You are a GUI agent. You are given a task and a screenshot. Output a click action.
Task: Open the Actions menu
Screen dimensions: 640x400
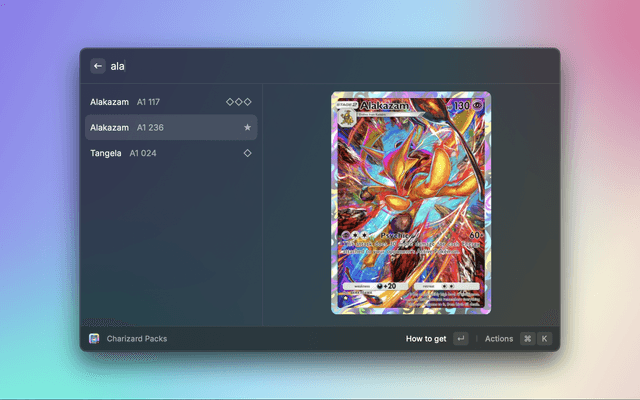click(x=498, y=339)
